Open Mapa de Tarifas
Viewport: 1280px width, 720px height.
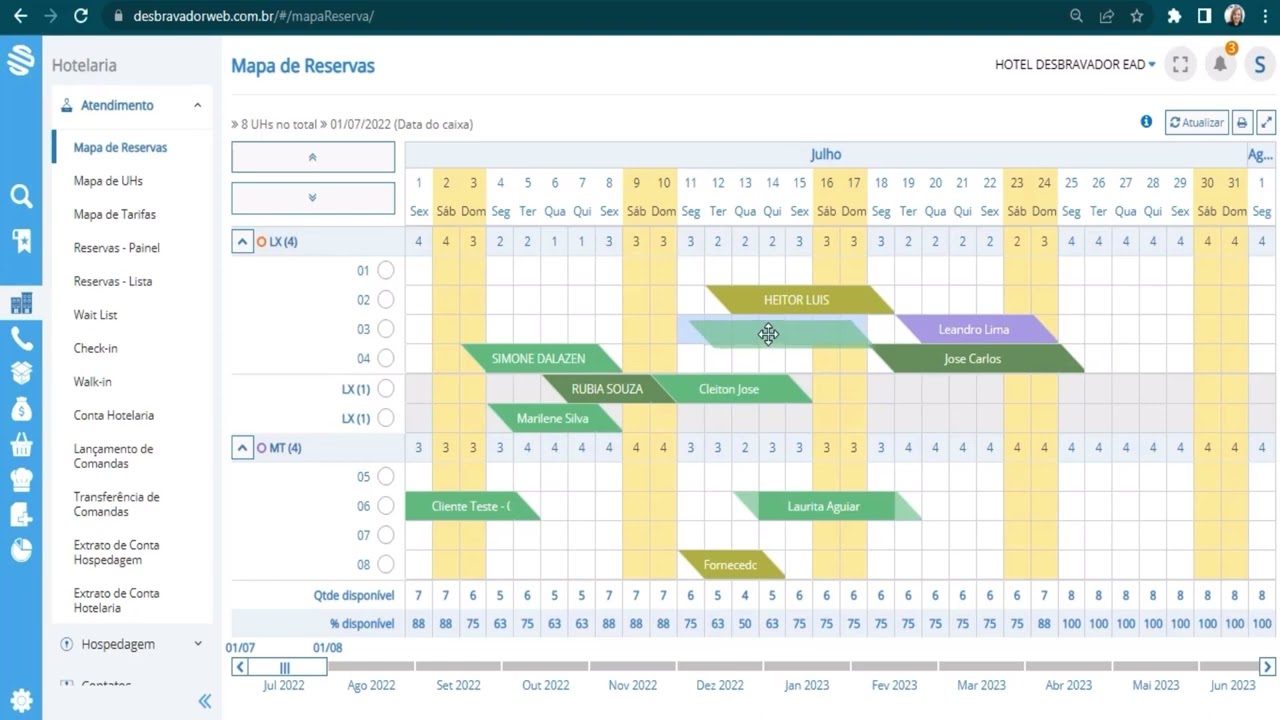tap(114, 214)
